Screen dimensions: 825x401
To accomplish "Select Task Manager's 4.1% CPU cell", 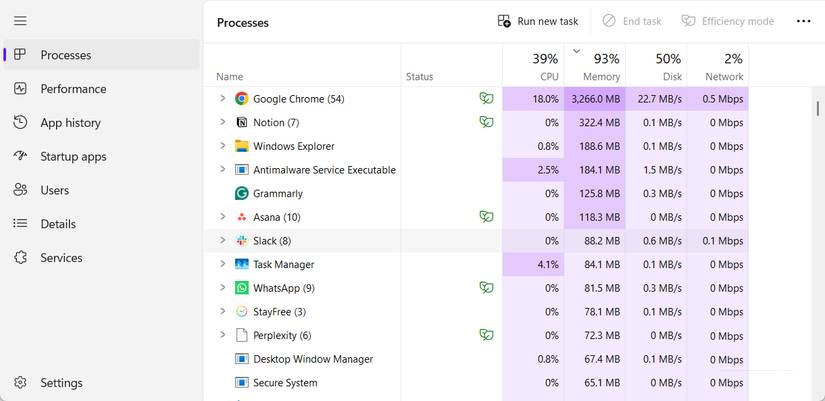I will point(533,264).
